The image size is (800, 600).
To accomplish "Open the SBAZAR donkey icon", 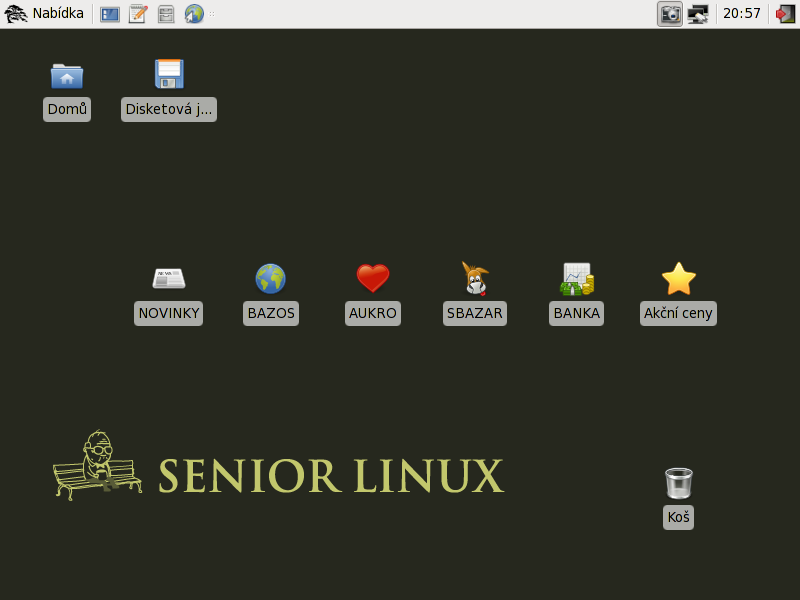I will 475,279.
